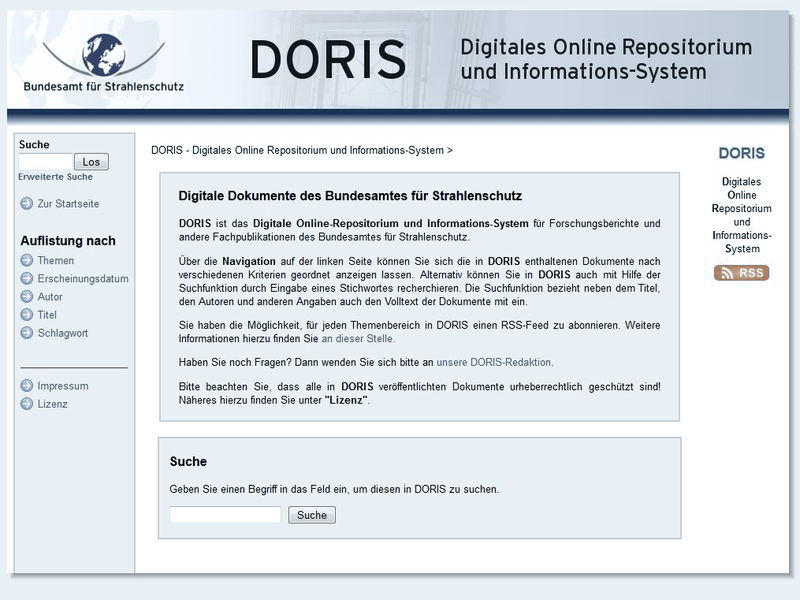
Task: Focus the sidebar search input field
Action: coord(46,162)
